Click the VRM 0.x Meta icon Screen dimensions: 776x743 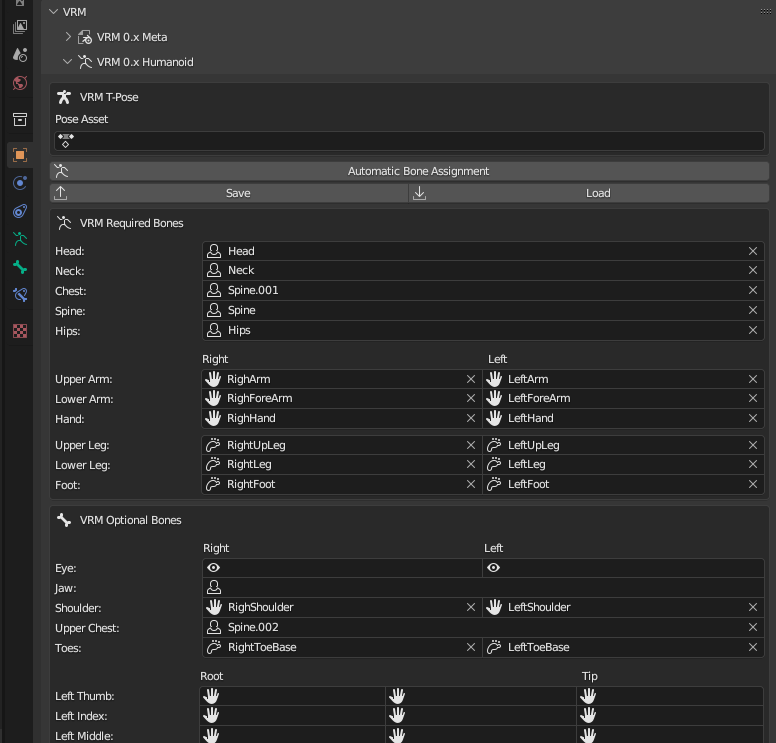[x=85, y=37]
